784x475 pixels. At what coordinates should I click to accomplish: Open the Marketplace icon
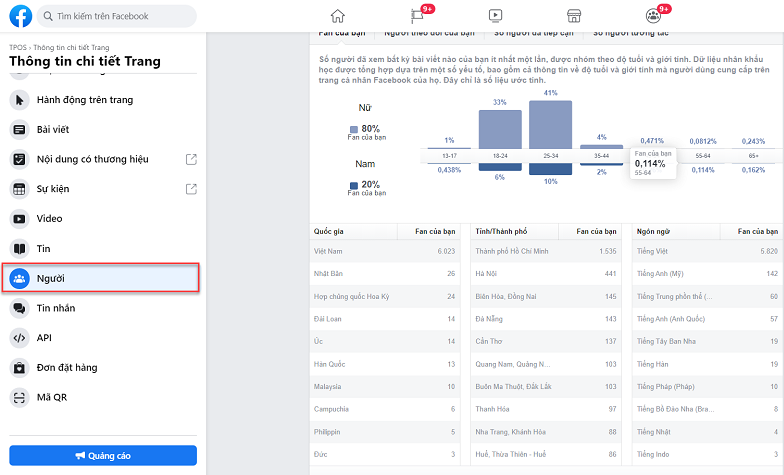click(x=574, y=15)
